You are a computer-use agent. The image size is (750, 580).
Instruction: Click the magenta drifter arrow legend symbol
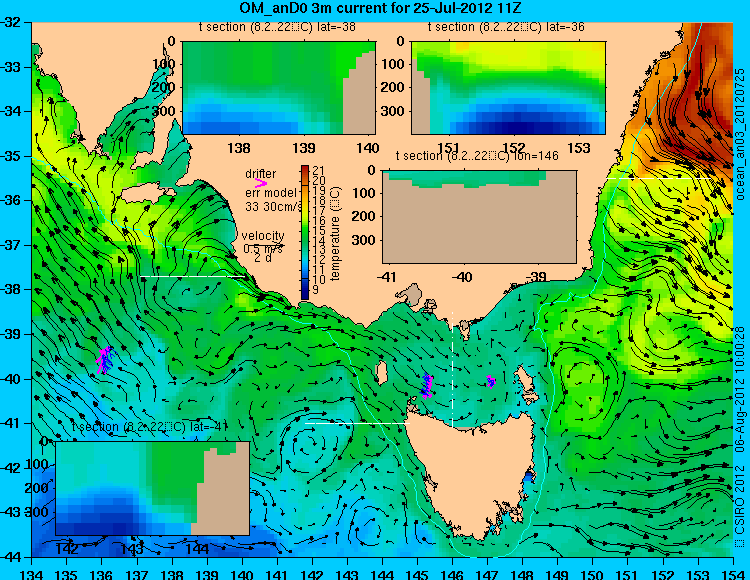[261, 183]
